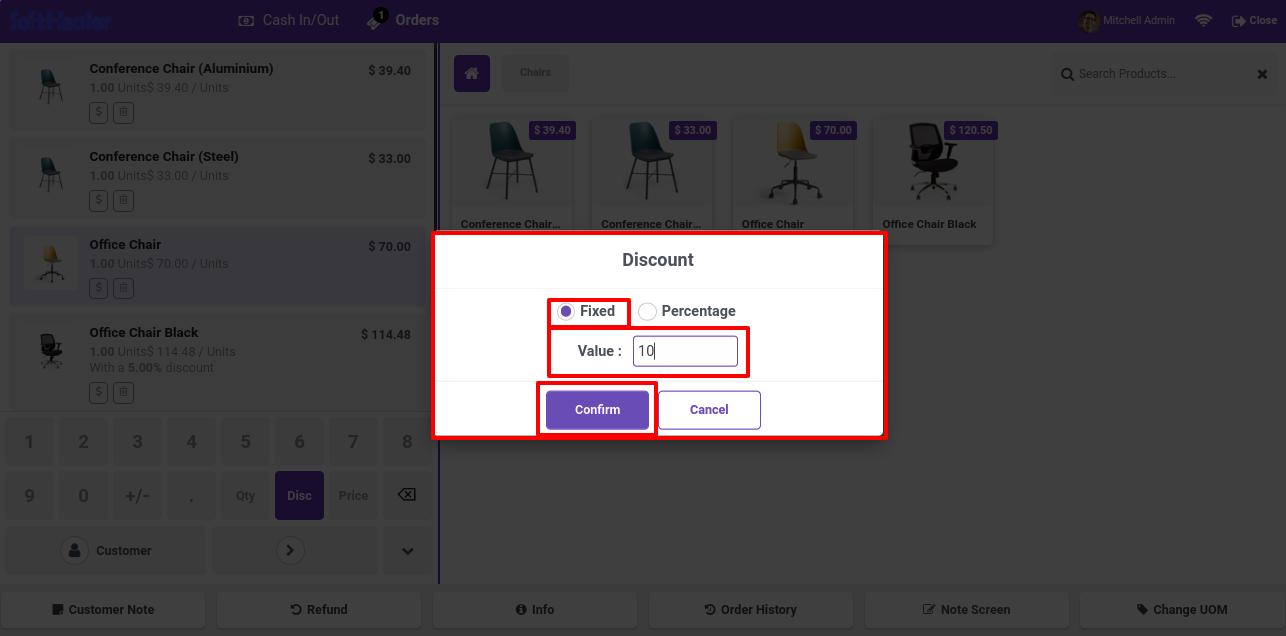The height and width of the screenshot is (636, 1286).
Task: Select the Fixed discount radio button
Action: tap(565, 311)
